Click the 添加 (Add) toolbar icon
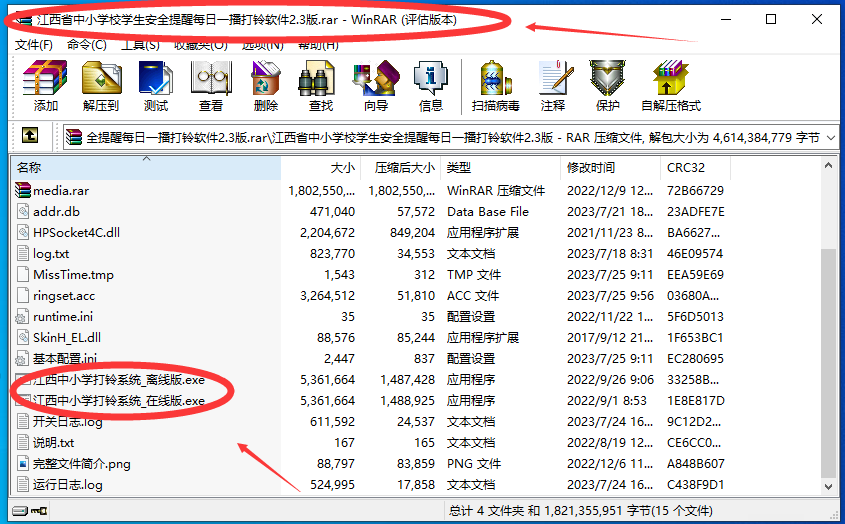This screenshot has width=845, height=524. pos(45,79)
